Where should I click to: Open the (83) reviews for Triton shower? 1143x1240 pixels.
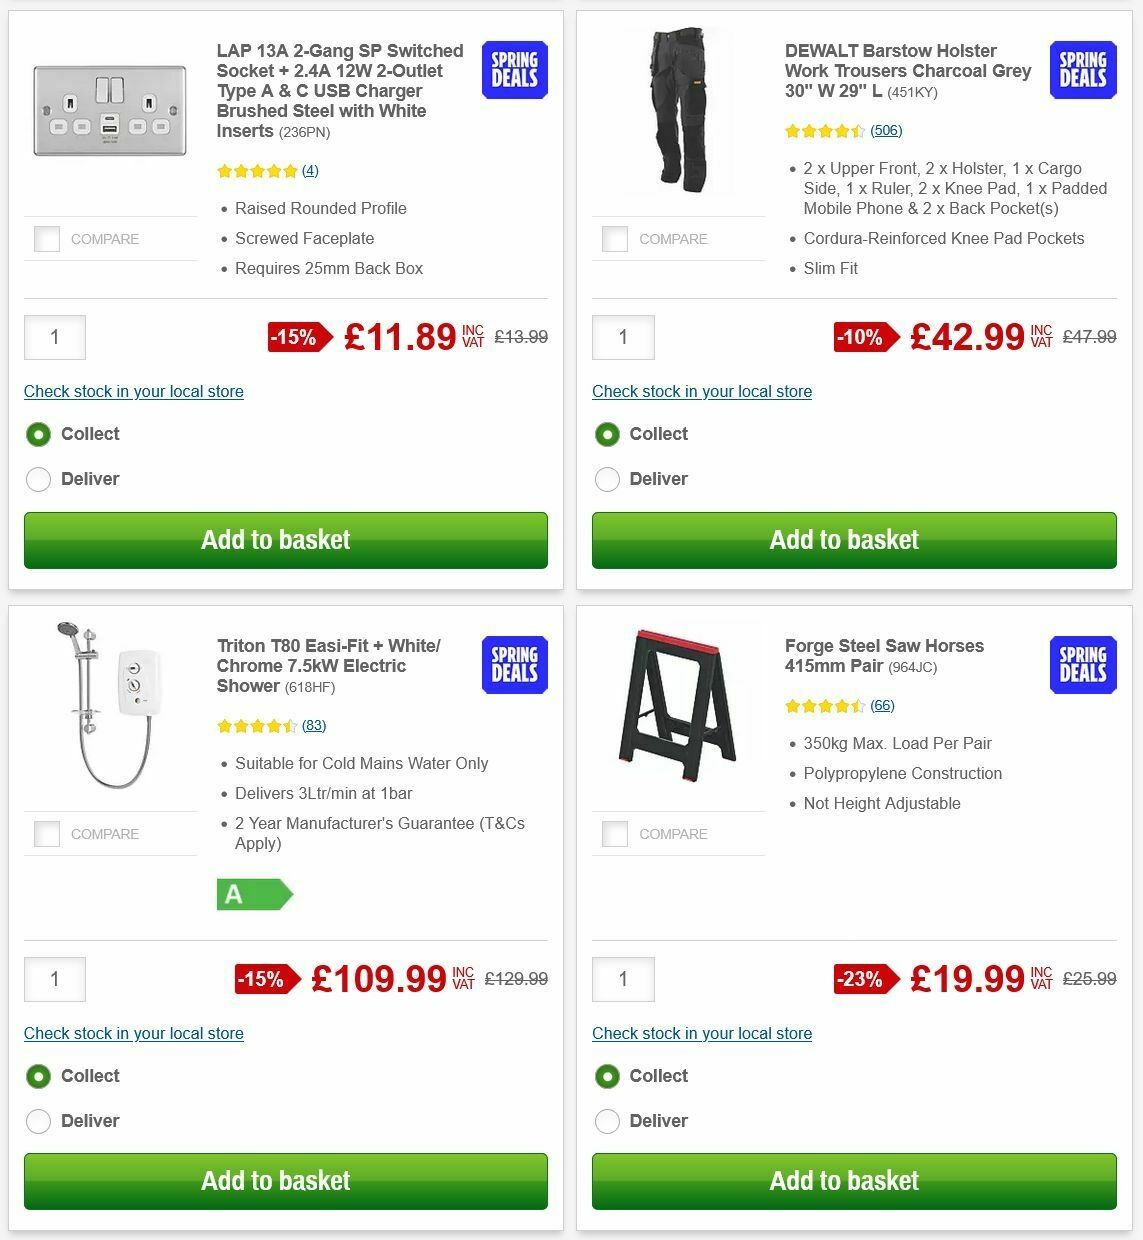pos(313,725)
